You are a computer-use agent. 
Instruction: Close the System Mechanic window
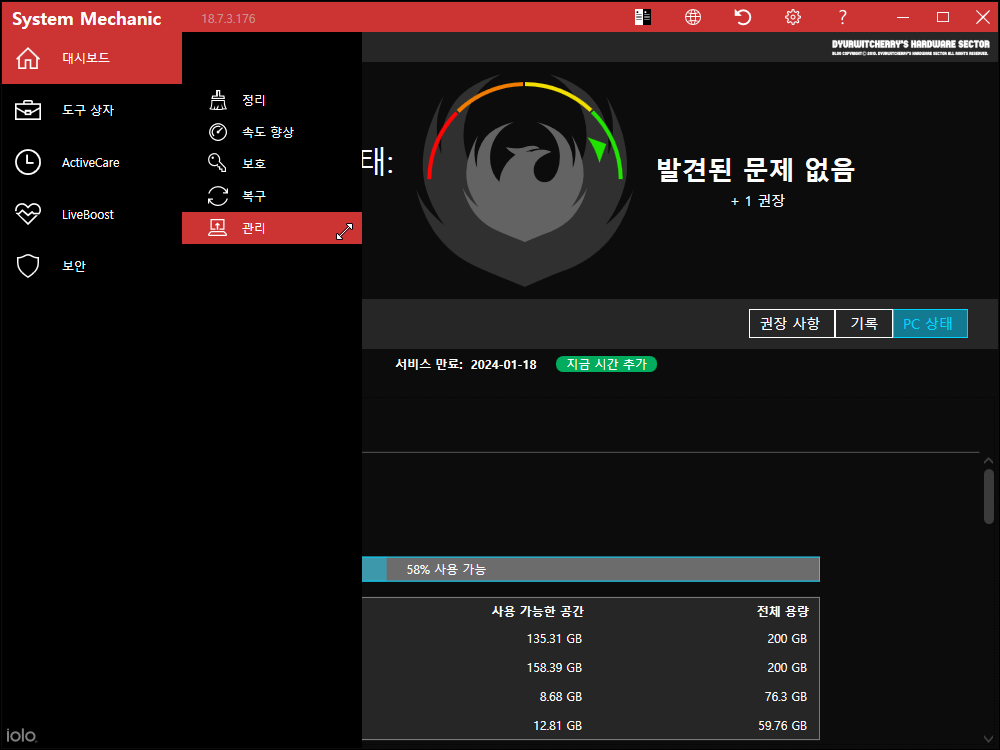coord(983,17)
